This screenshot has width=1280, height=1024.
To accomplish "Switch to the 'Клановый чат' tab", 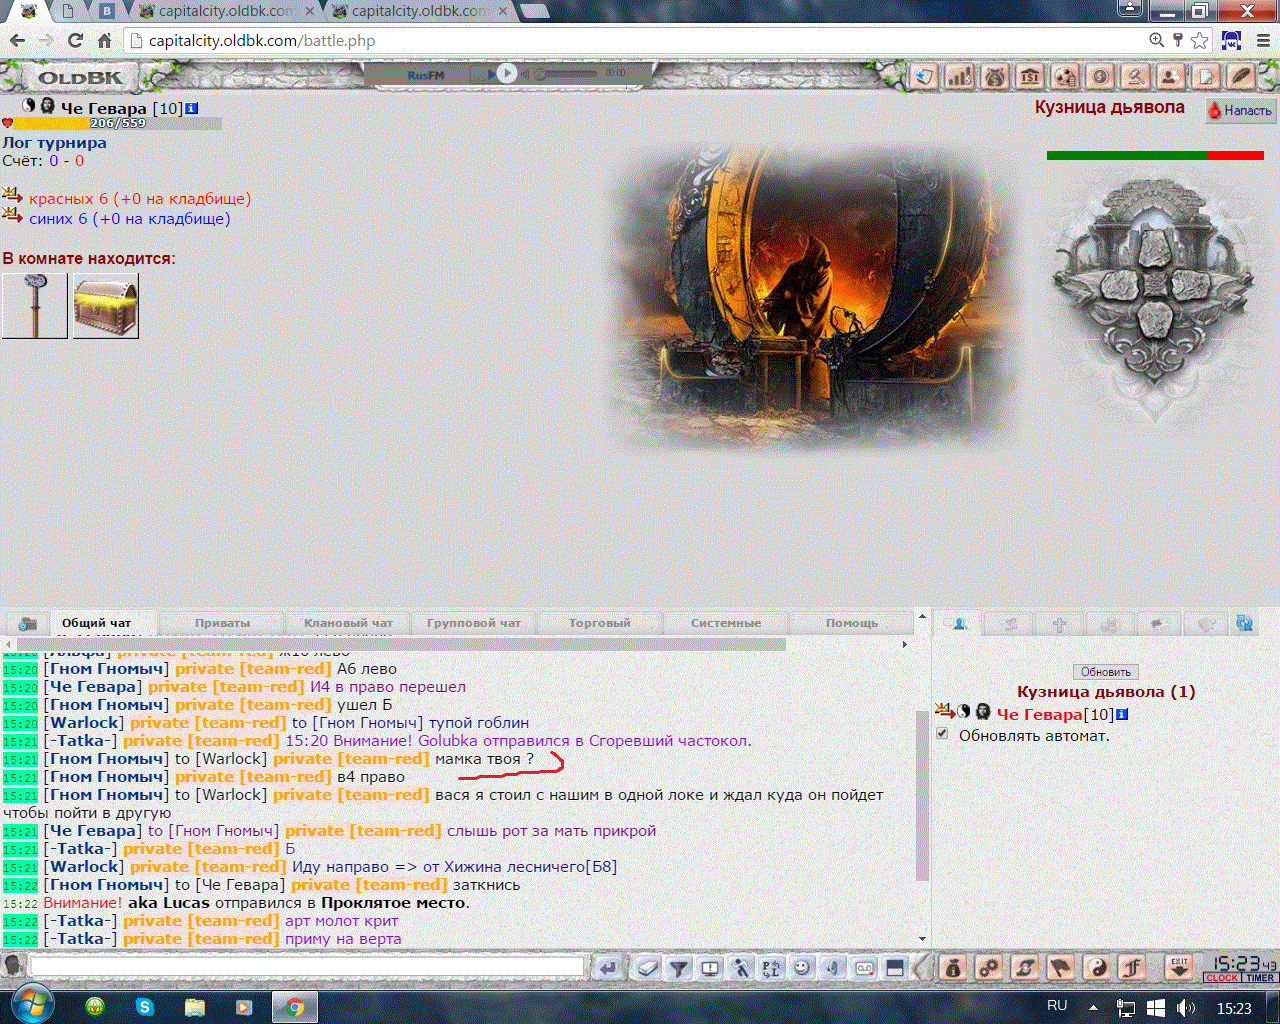I will click(x=348, y=623).
